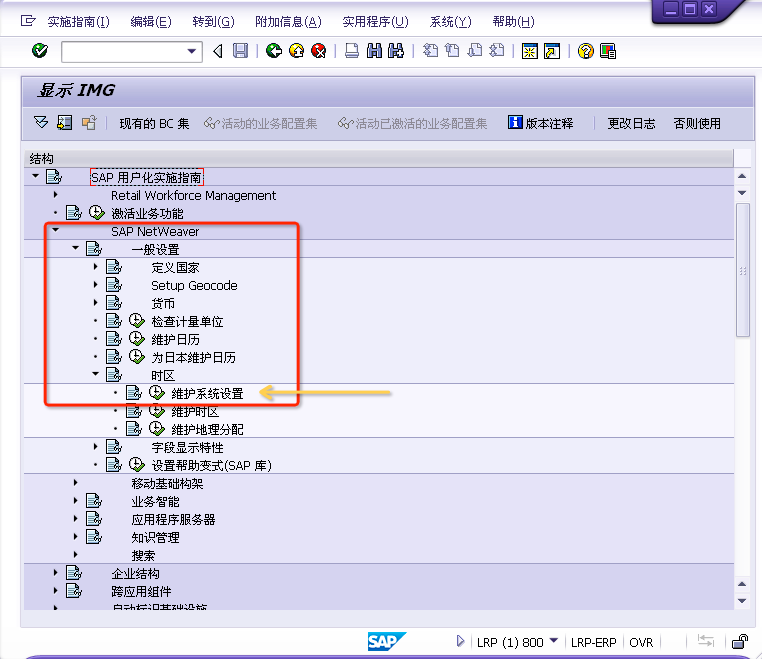The height and width of the screenshot is (659, 762).
Task: Open documentation icon for 维护系统设置
Action: [134, 393]
